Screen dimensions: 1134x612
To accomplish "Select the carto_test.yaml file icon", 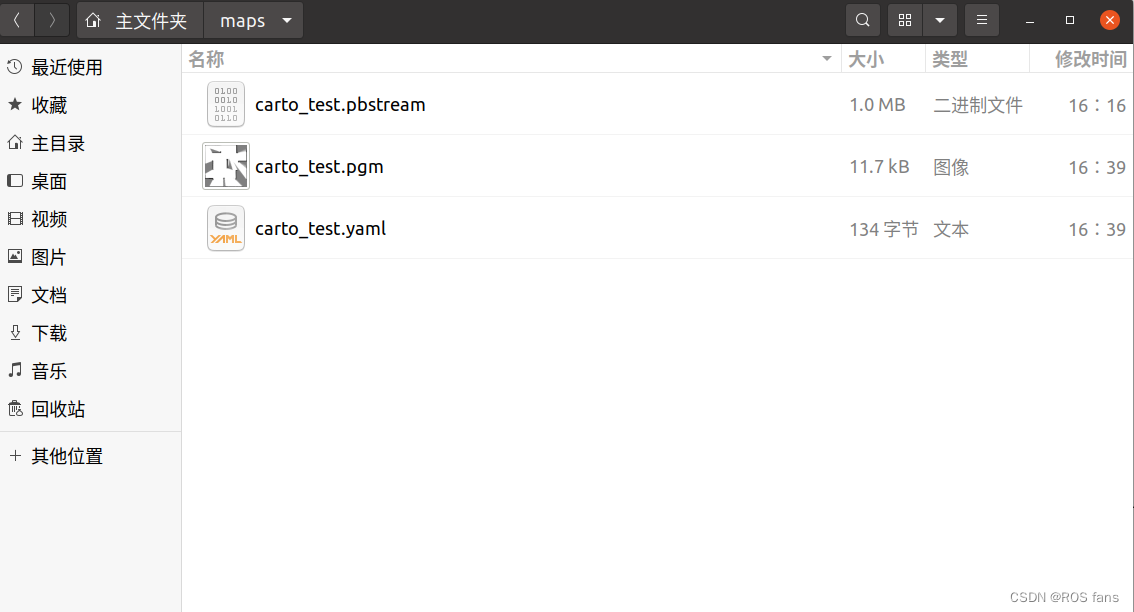I will (x=226, y=229).
